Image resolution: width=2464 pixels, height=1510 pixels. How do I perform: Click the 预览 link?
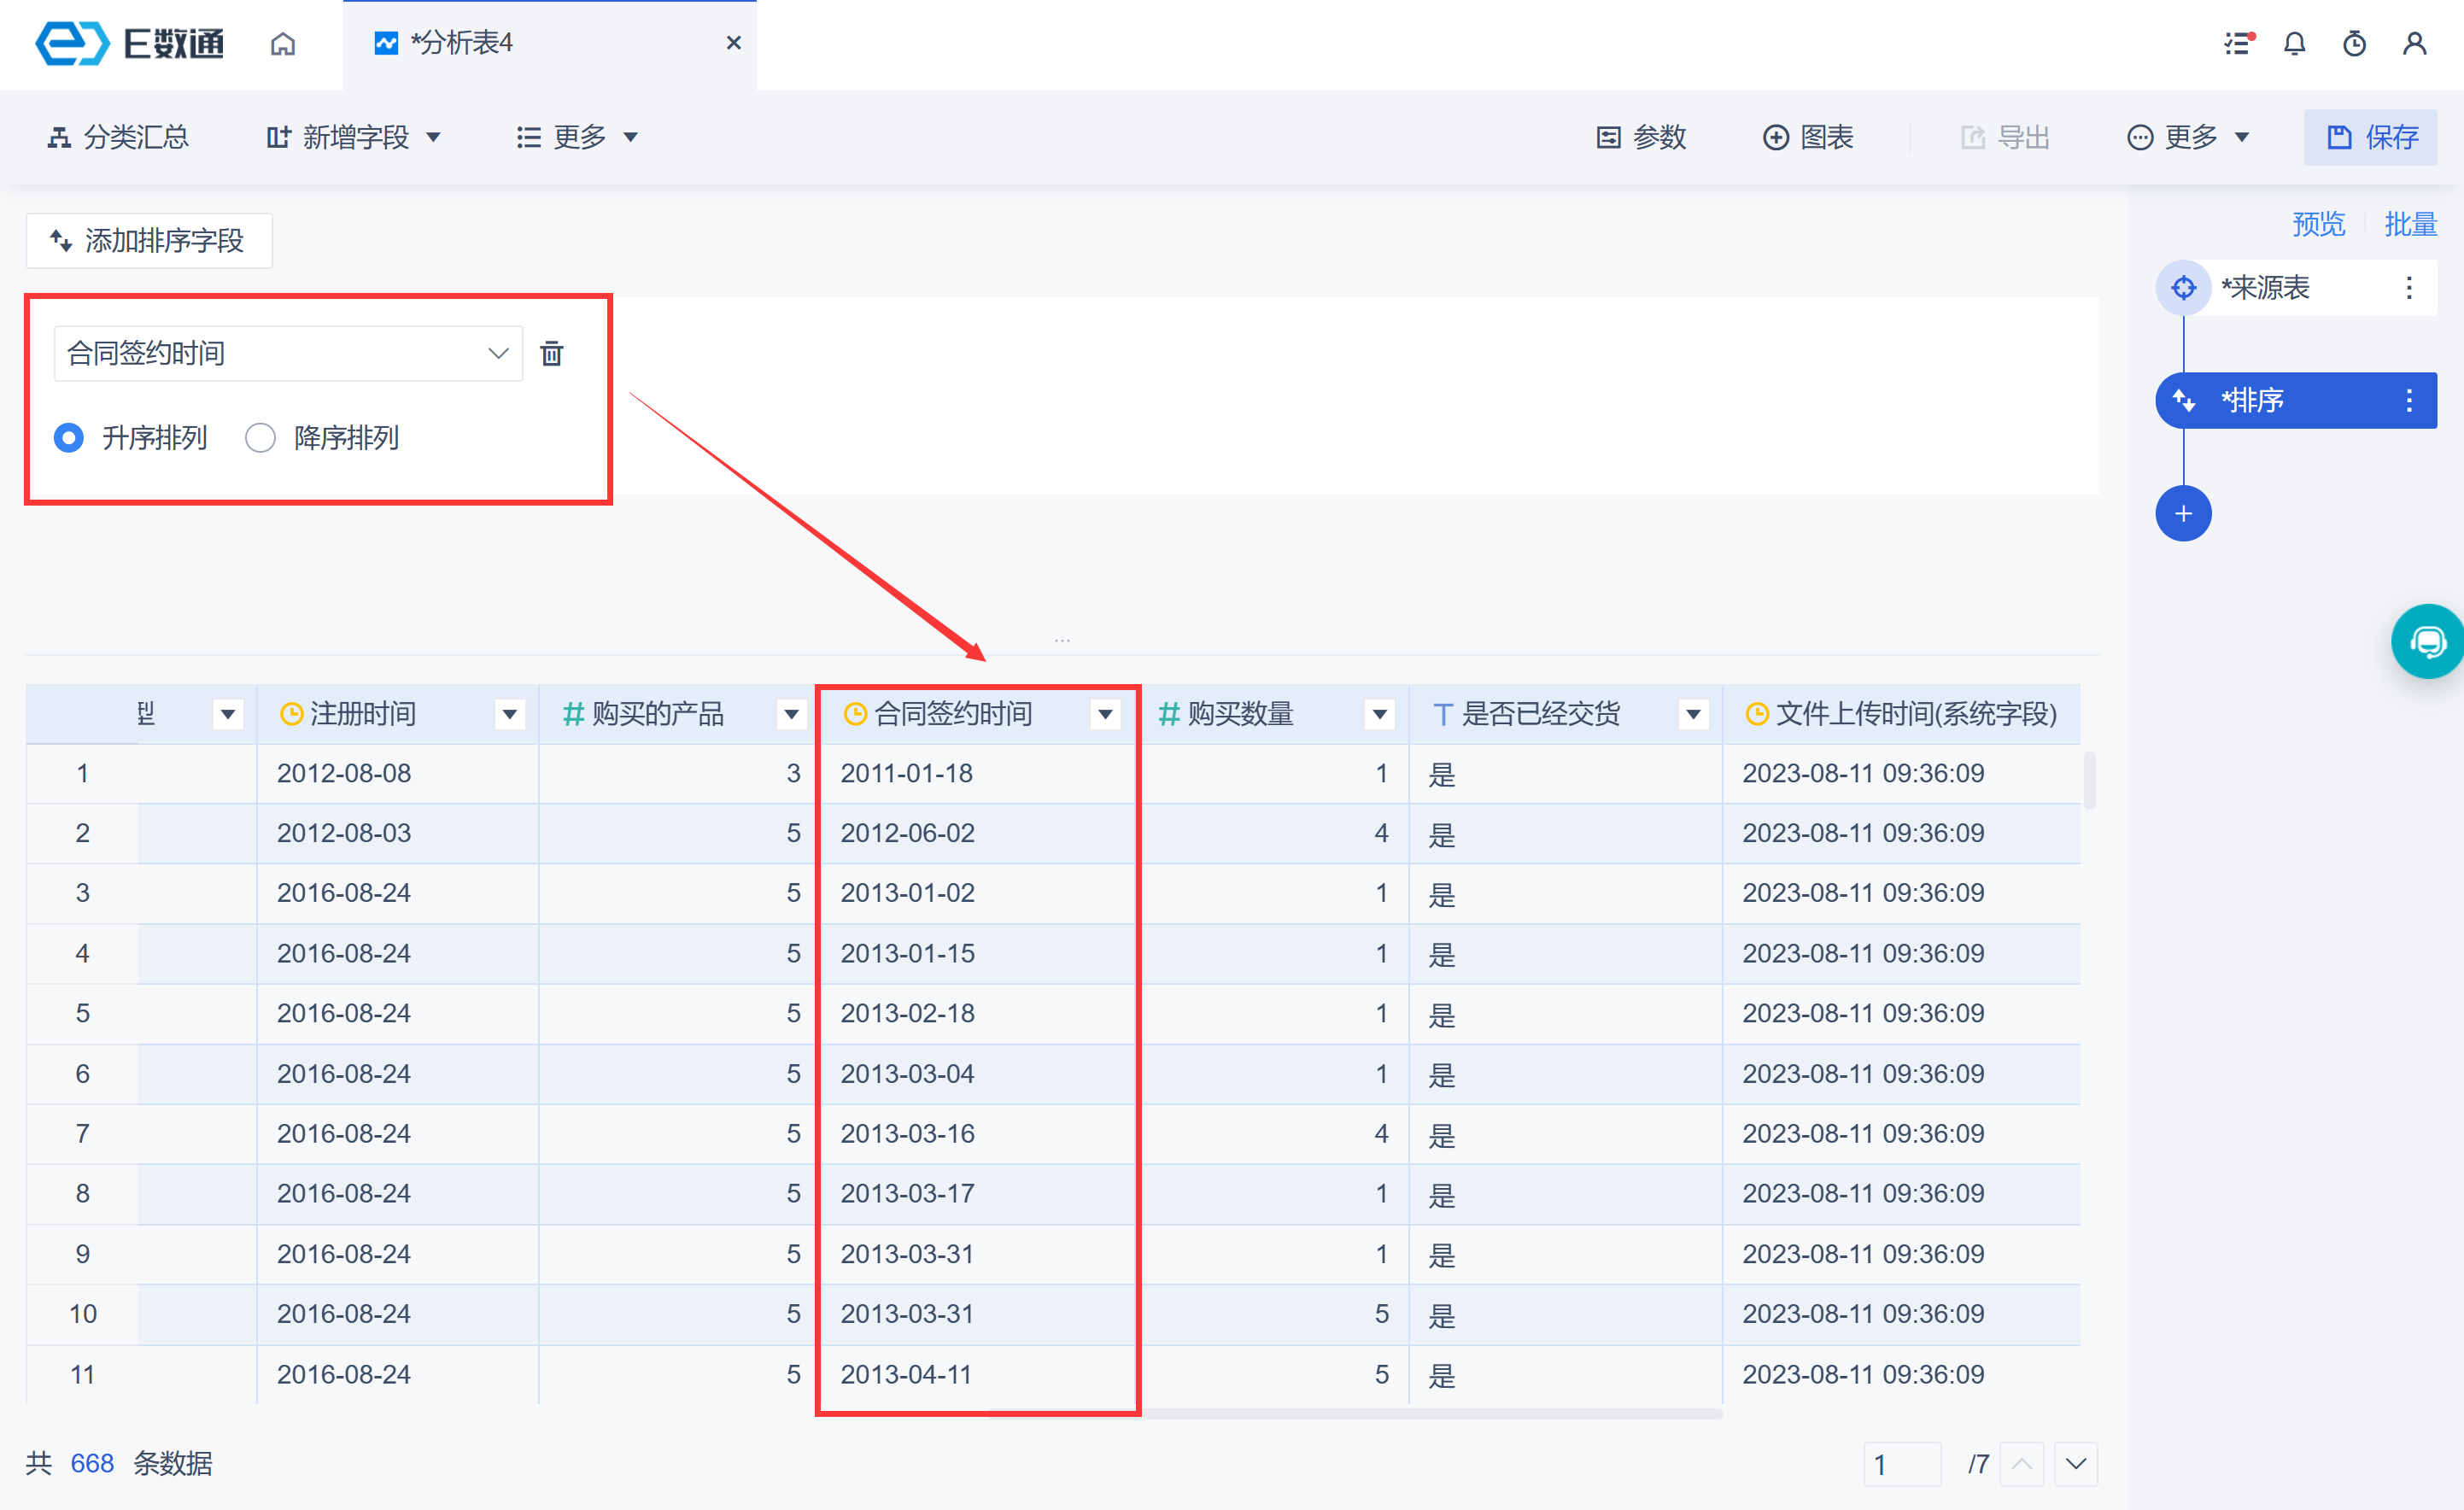coord(2317,224)
